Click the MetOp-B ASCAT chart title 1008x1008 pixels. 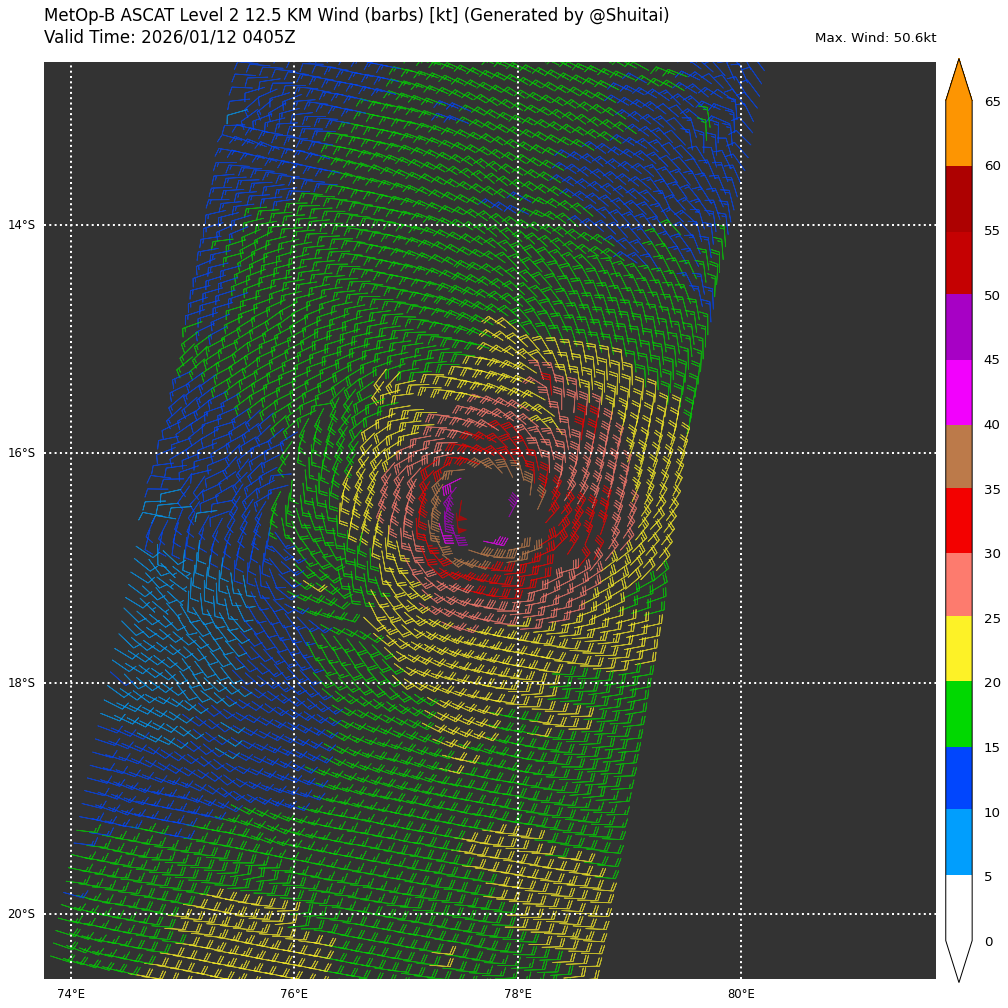[356, 16]
